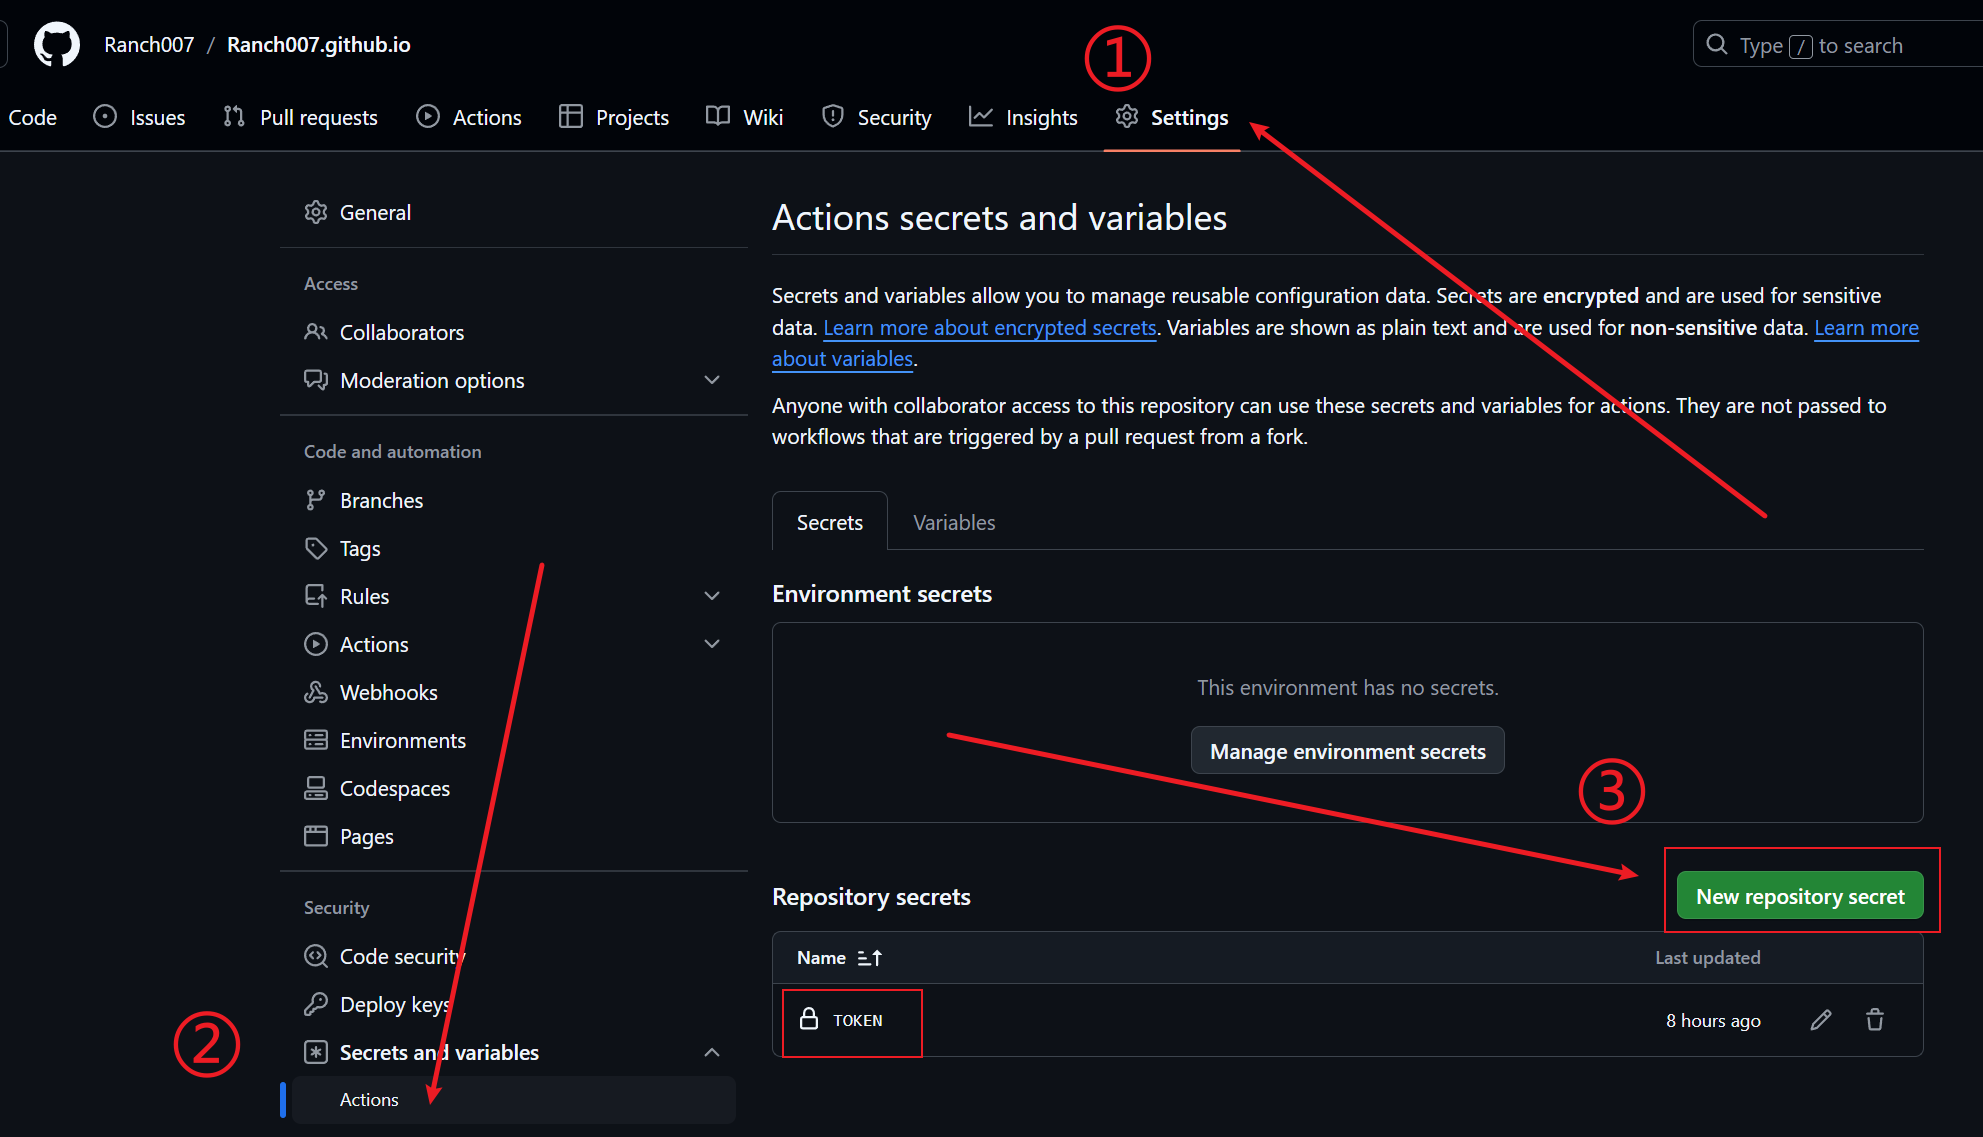The image size is (1983, 1137).
Task: Open Learn more about encrypted secrets link
Action: pos(989,328)
